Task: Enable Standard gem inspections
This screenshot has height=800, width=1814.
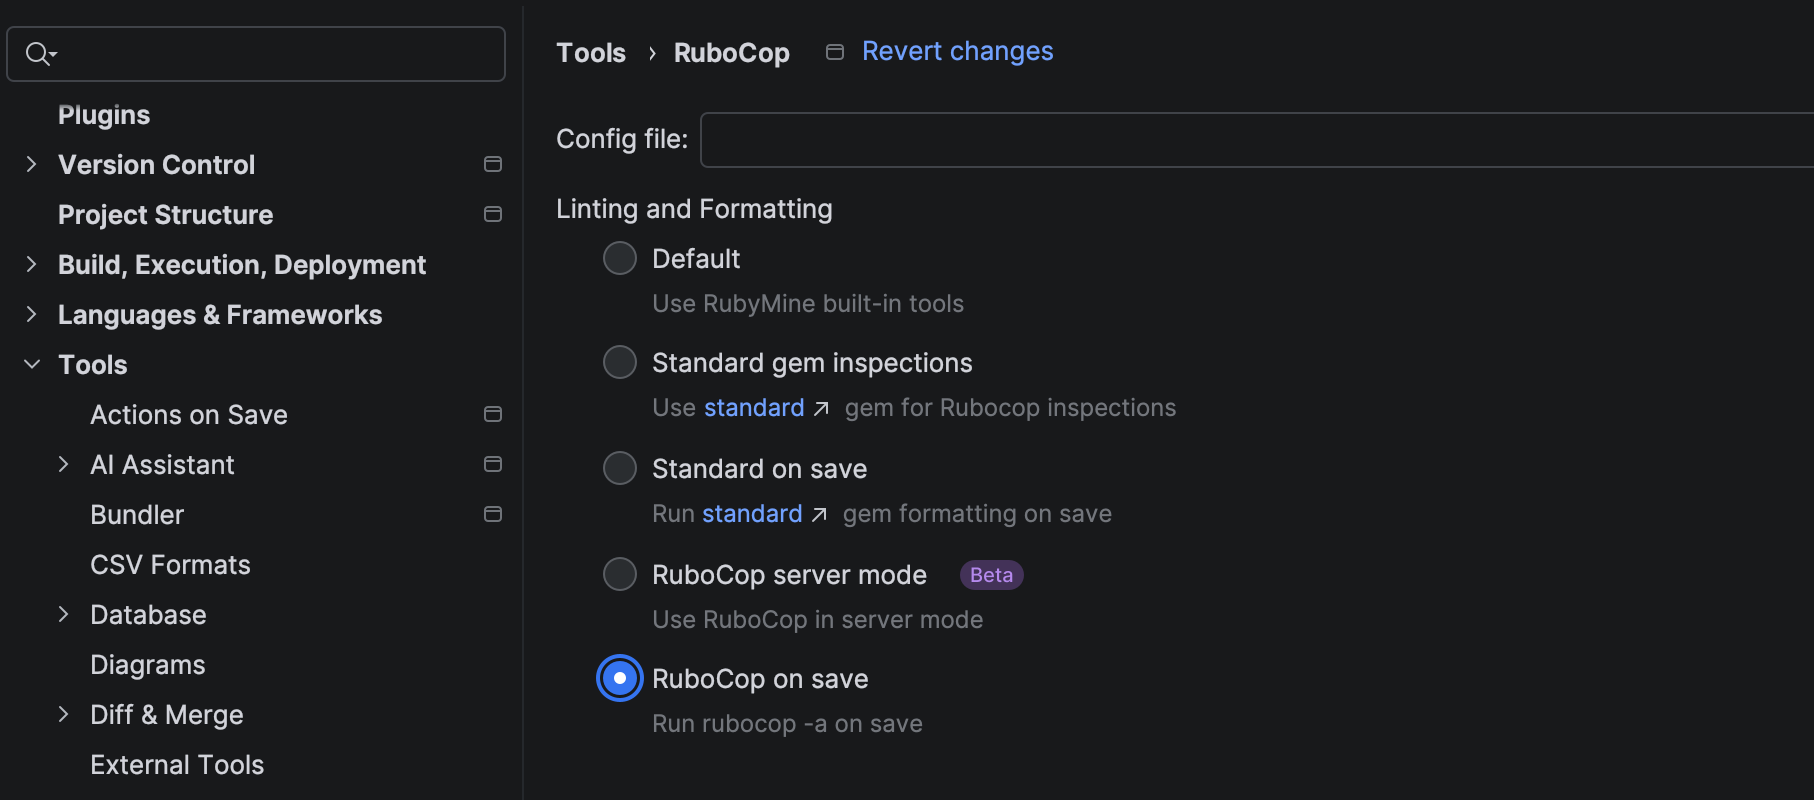Action: [x=619, y=362]
